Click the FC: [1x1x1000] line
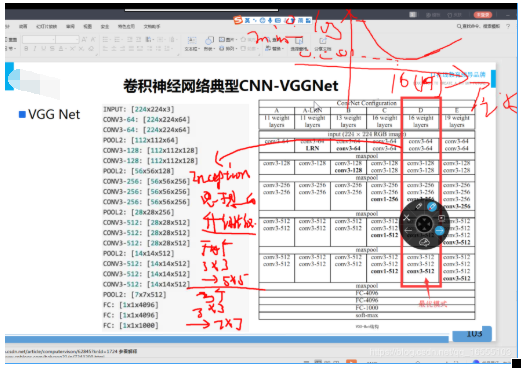The width and height of the screenshot is (522, 368). point(131,325)
